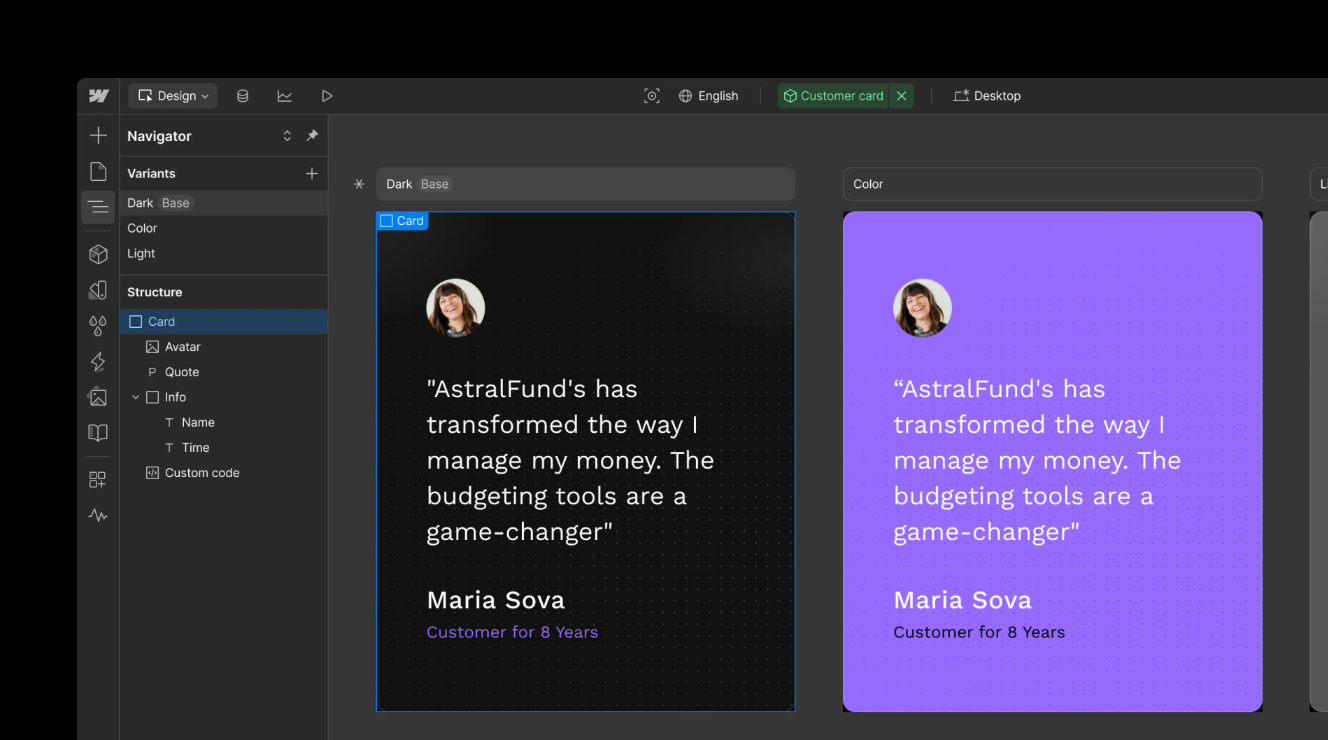Select the Dark Base variant row

point(224,203)
